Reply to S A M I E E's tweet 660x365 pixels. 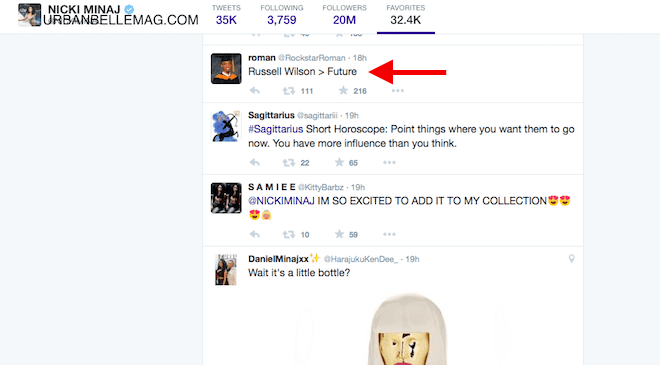coord(255,234)
